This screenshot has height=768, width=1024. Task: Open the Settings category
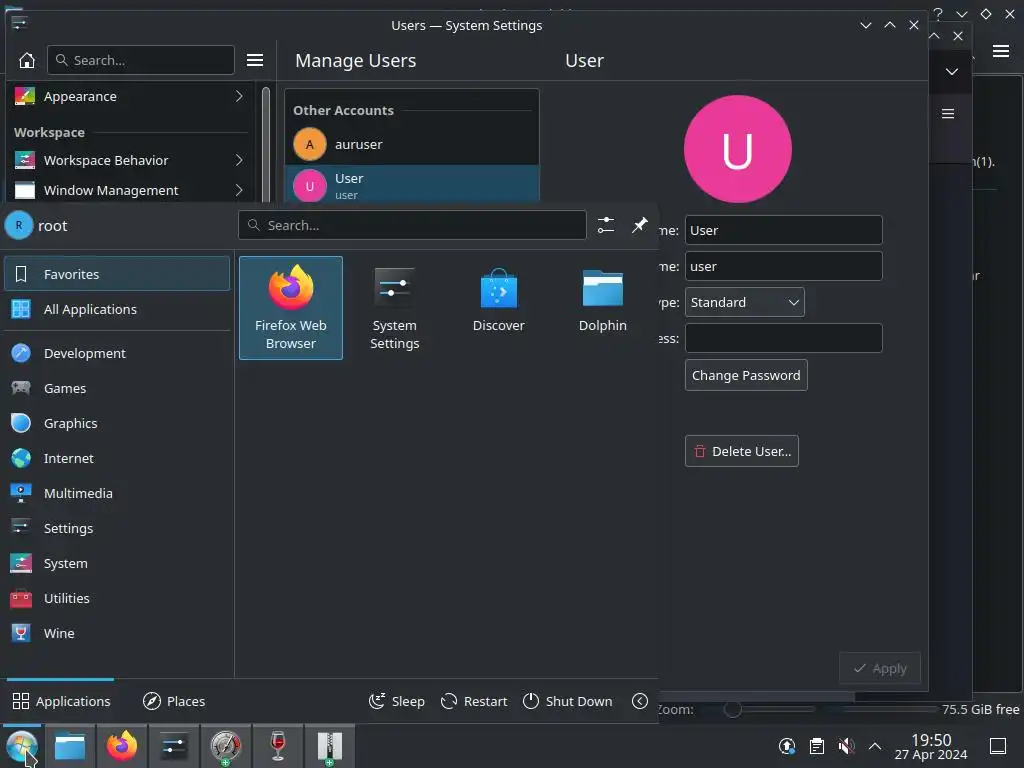(x=117, y=528)
